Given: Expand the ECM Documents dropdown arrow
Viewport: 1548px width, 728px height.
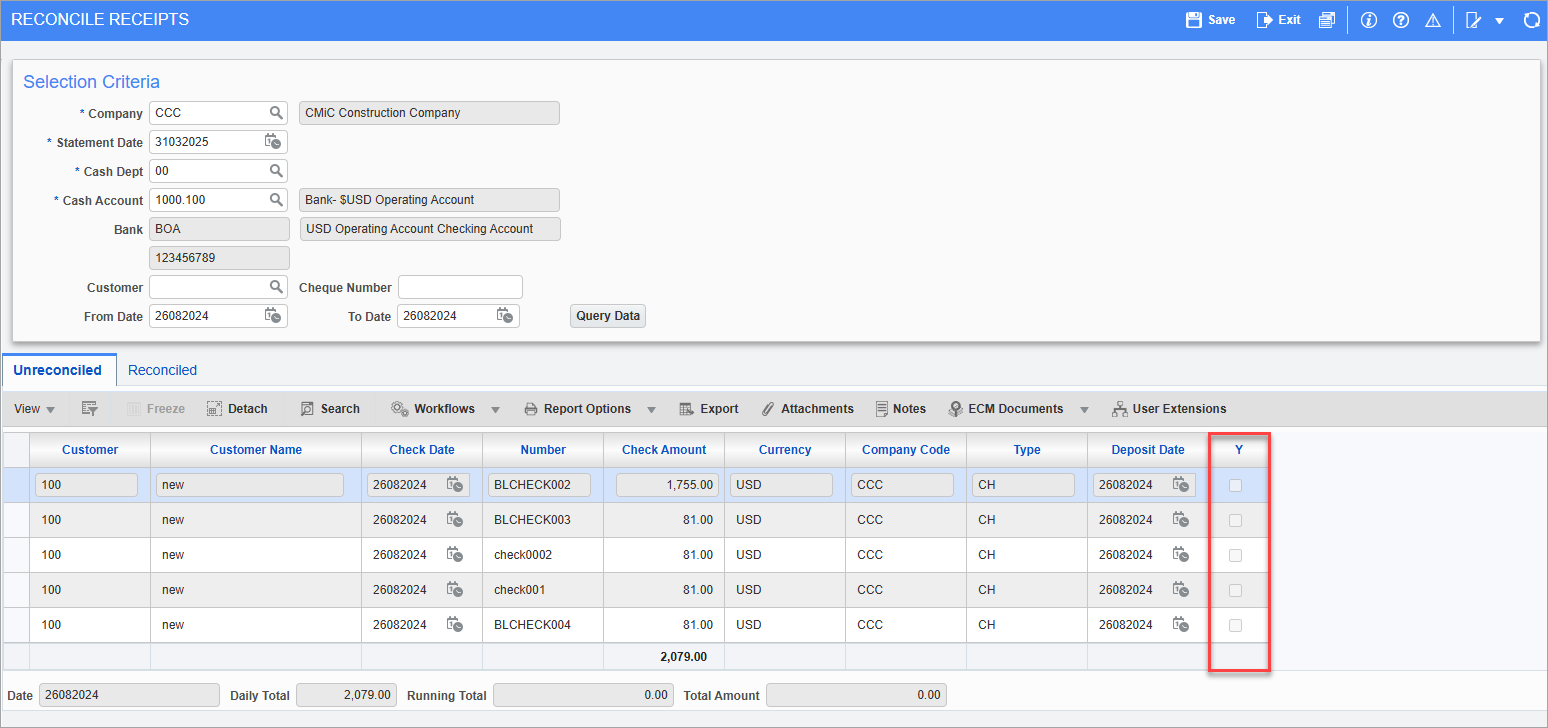Looking at the screenshot, I should [x=1084, y=409].
